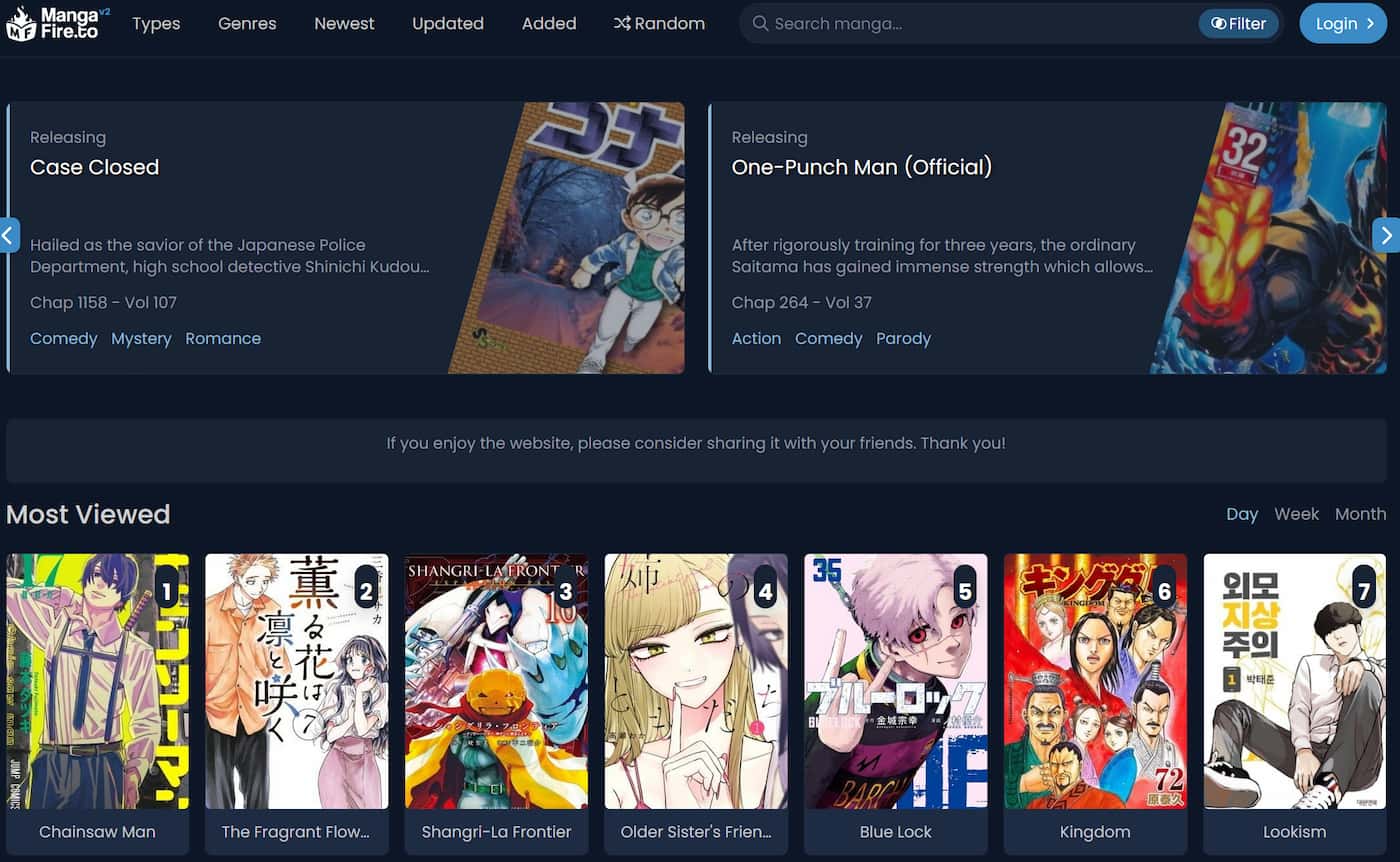Open the Added menu item
The image size is (1400, 862).
click(x=549, y=23)
